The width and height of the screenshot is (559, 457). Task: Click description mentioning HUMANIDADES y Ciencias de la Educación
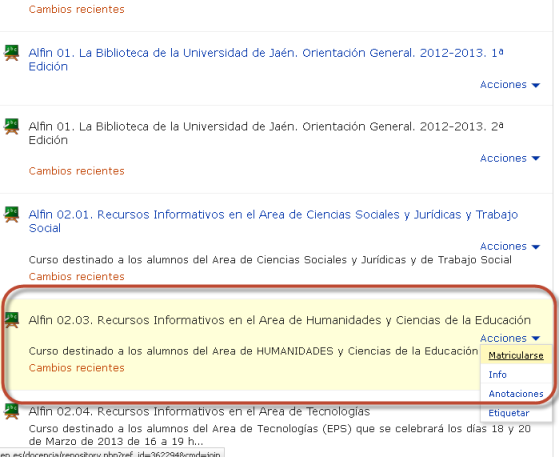coord(253,351)
